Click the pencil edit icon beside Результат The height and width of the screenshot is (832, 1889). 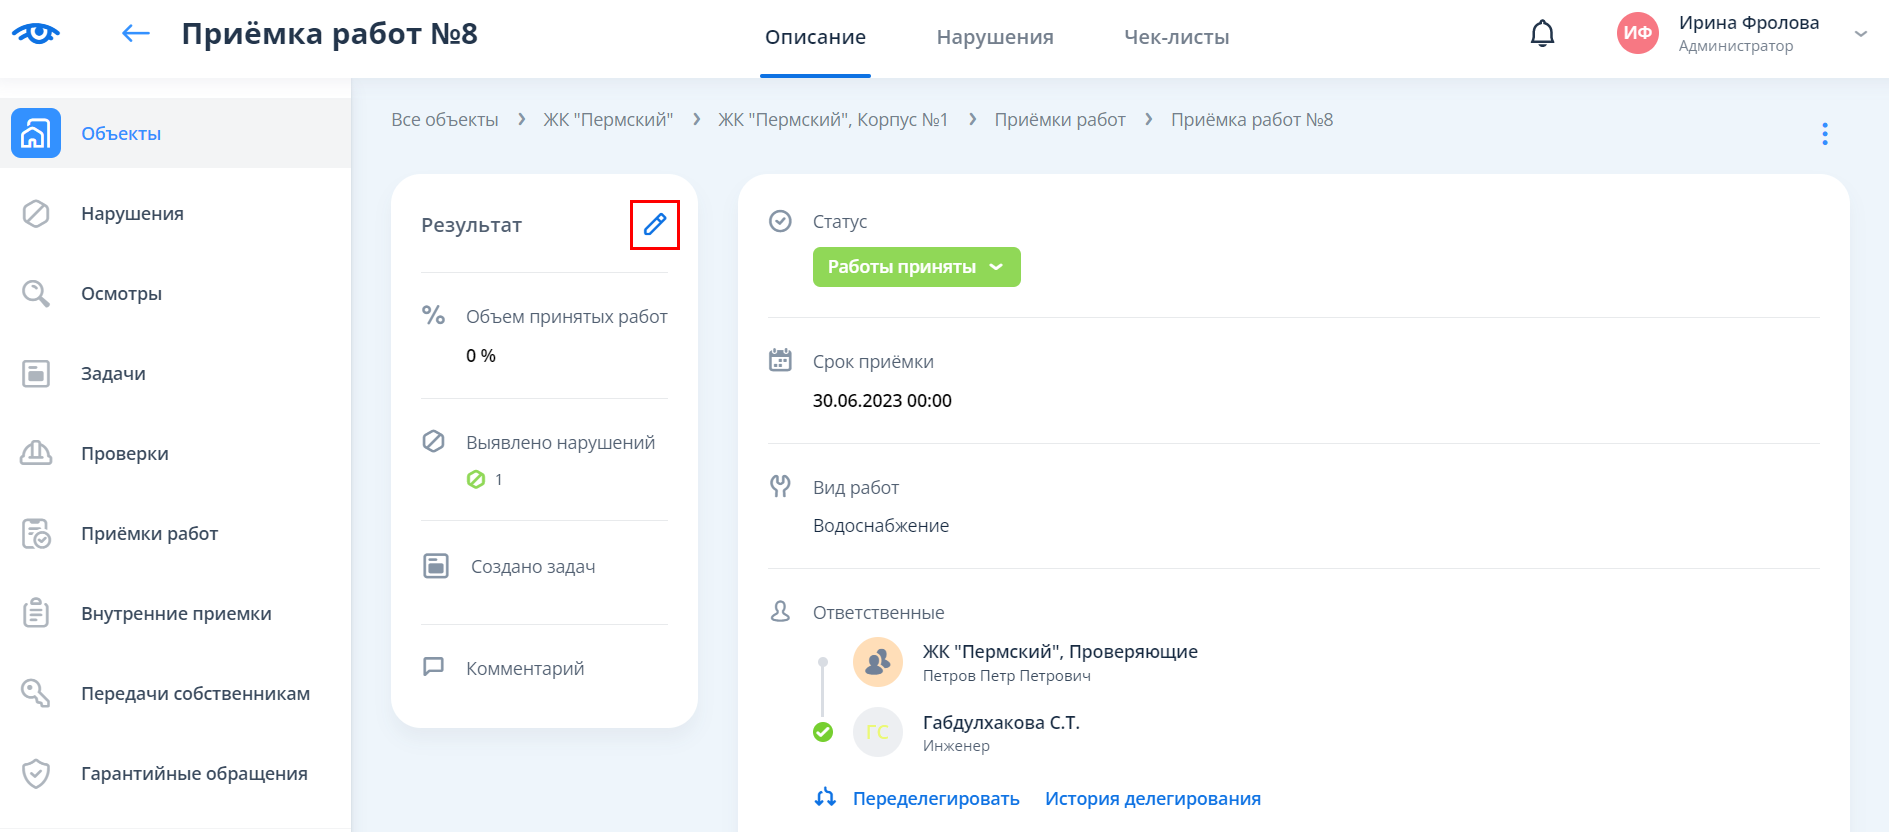pos(655,225)
